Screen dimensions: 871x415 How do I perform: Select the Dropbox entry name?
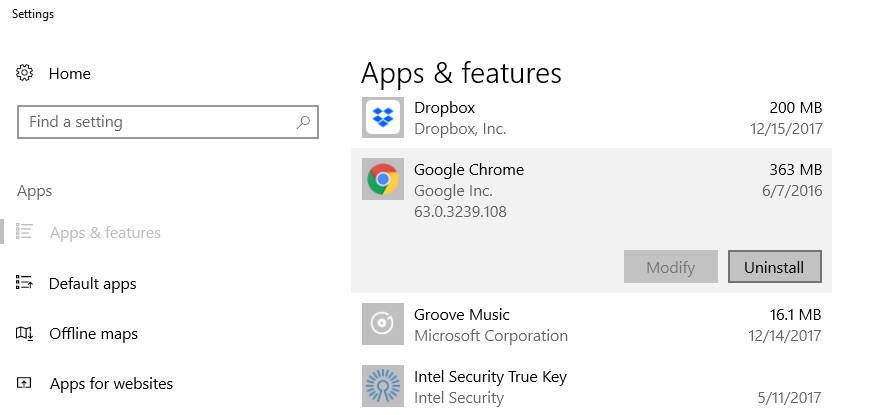444,108
